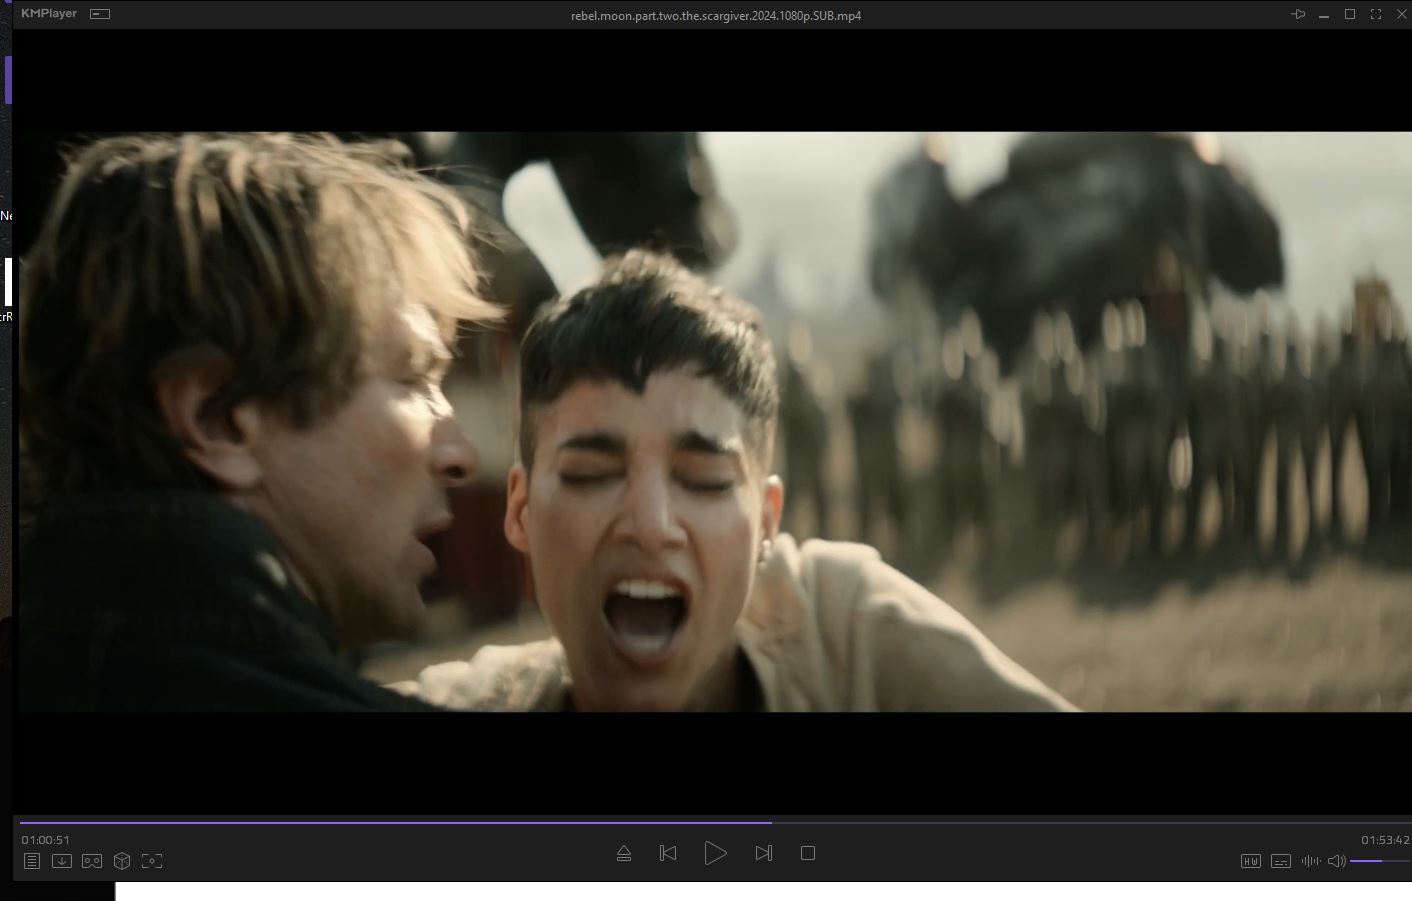Skip to the next track
The width and height of the screenshot is (1412, 901).
point(764,853)
